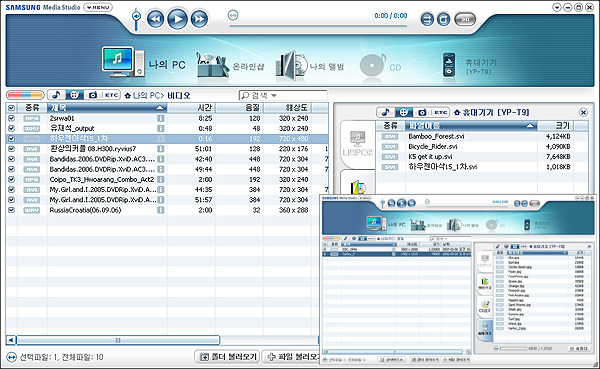Click home icon before 나의 PC breadcrumb
The image size is (600, 369).
[128, 95]
